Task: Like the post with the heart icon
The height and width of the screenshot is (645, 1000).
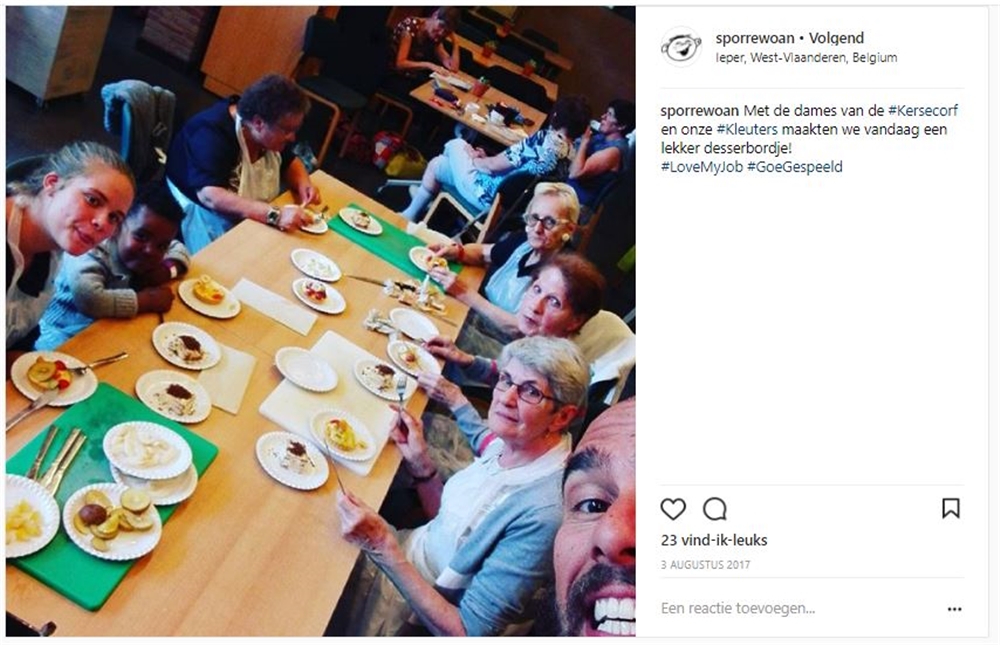Action: (673, 509)
